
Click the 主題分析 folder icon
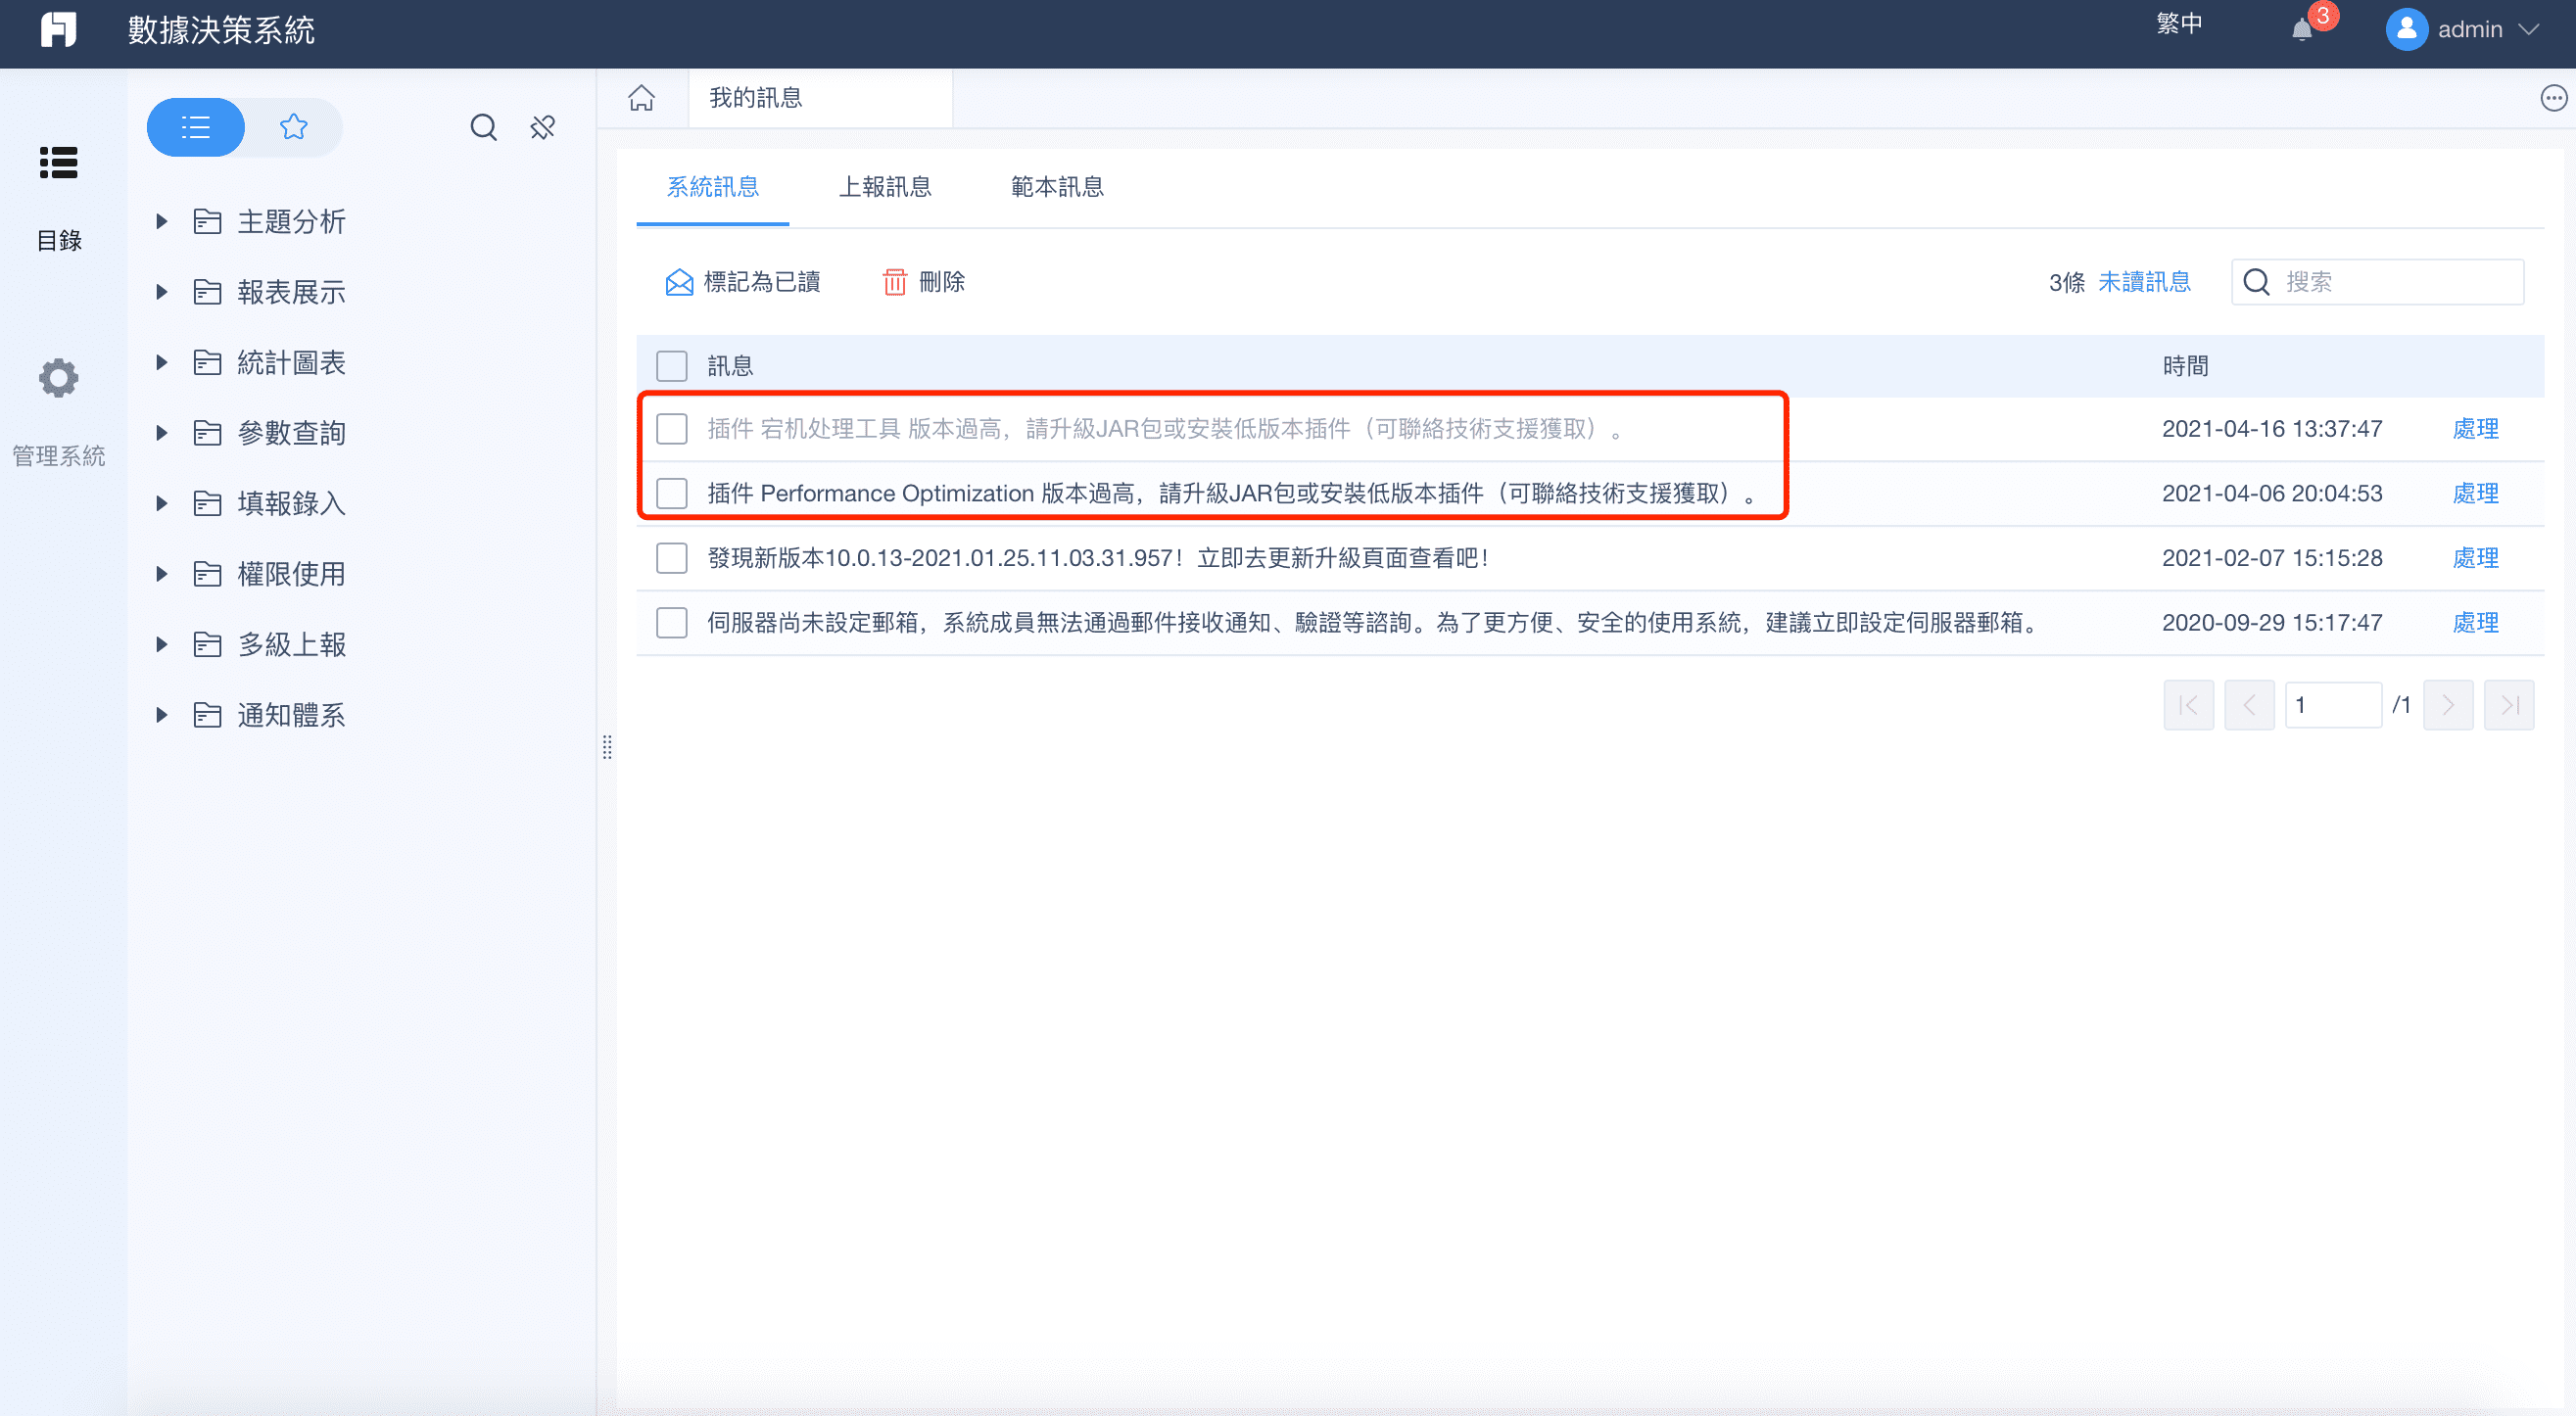point(207,221)
